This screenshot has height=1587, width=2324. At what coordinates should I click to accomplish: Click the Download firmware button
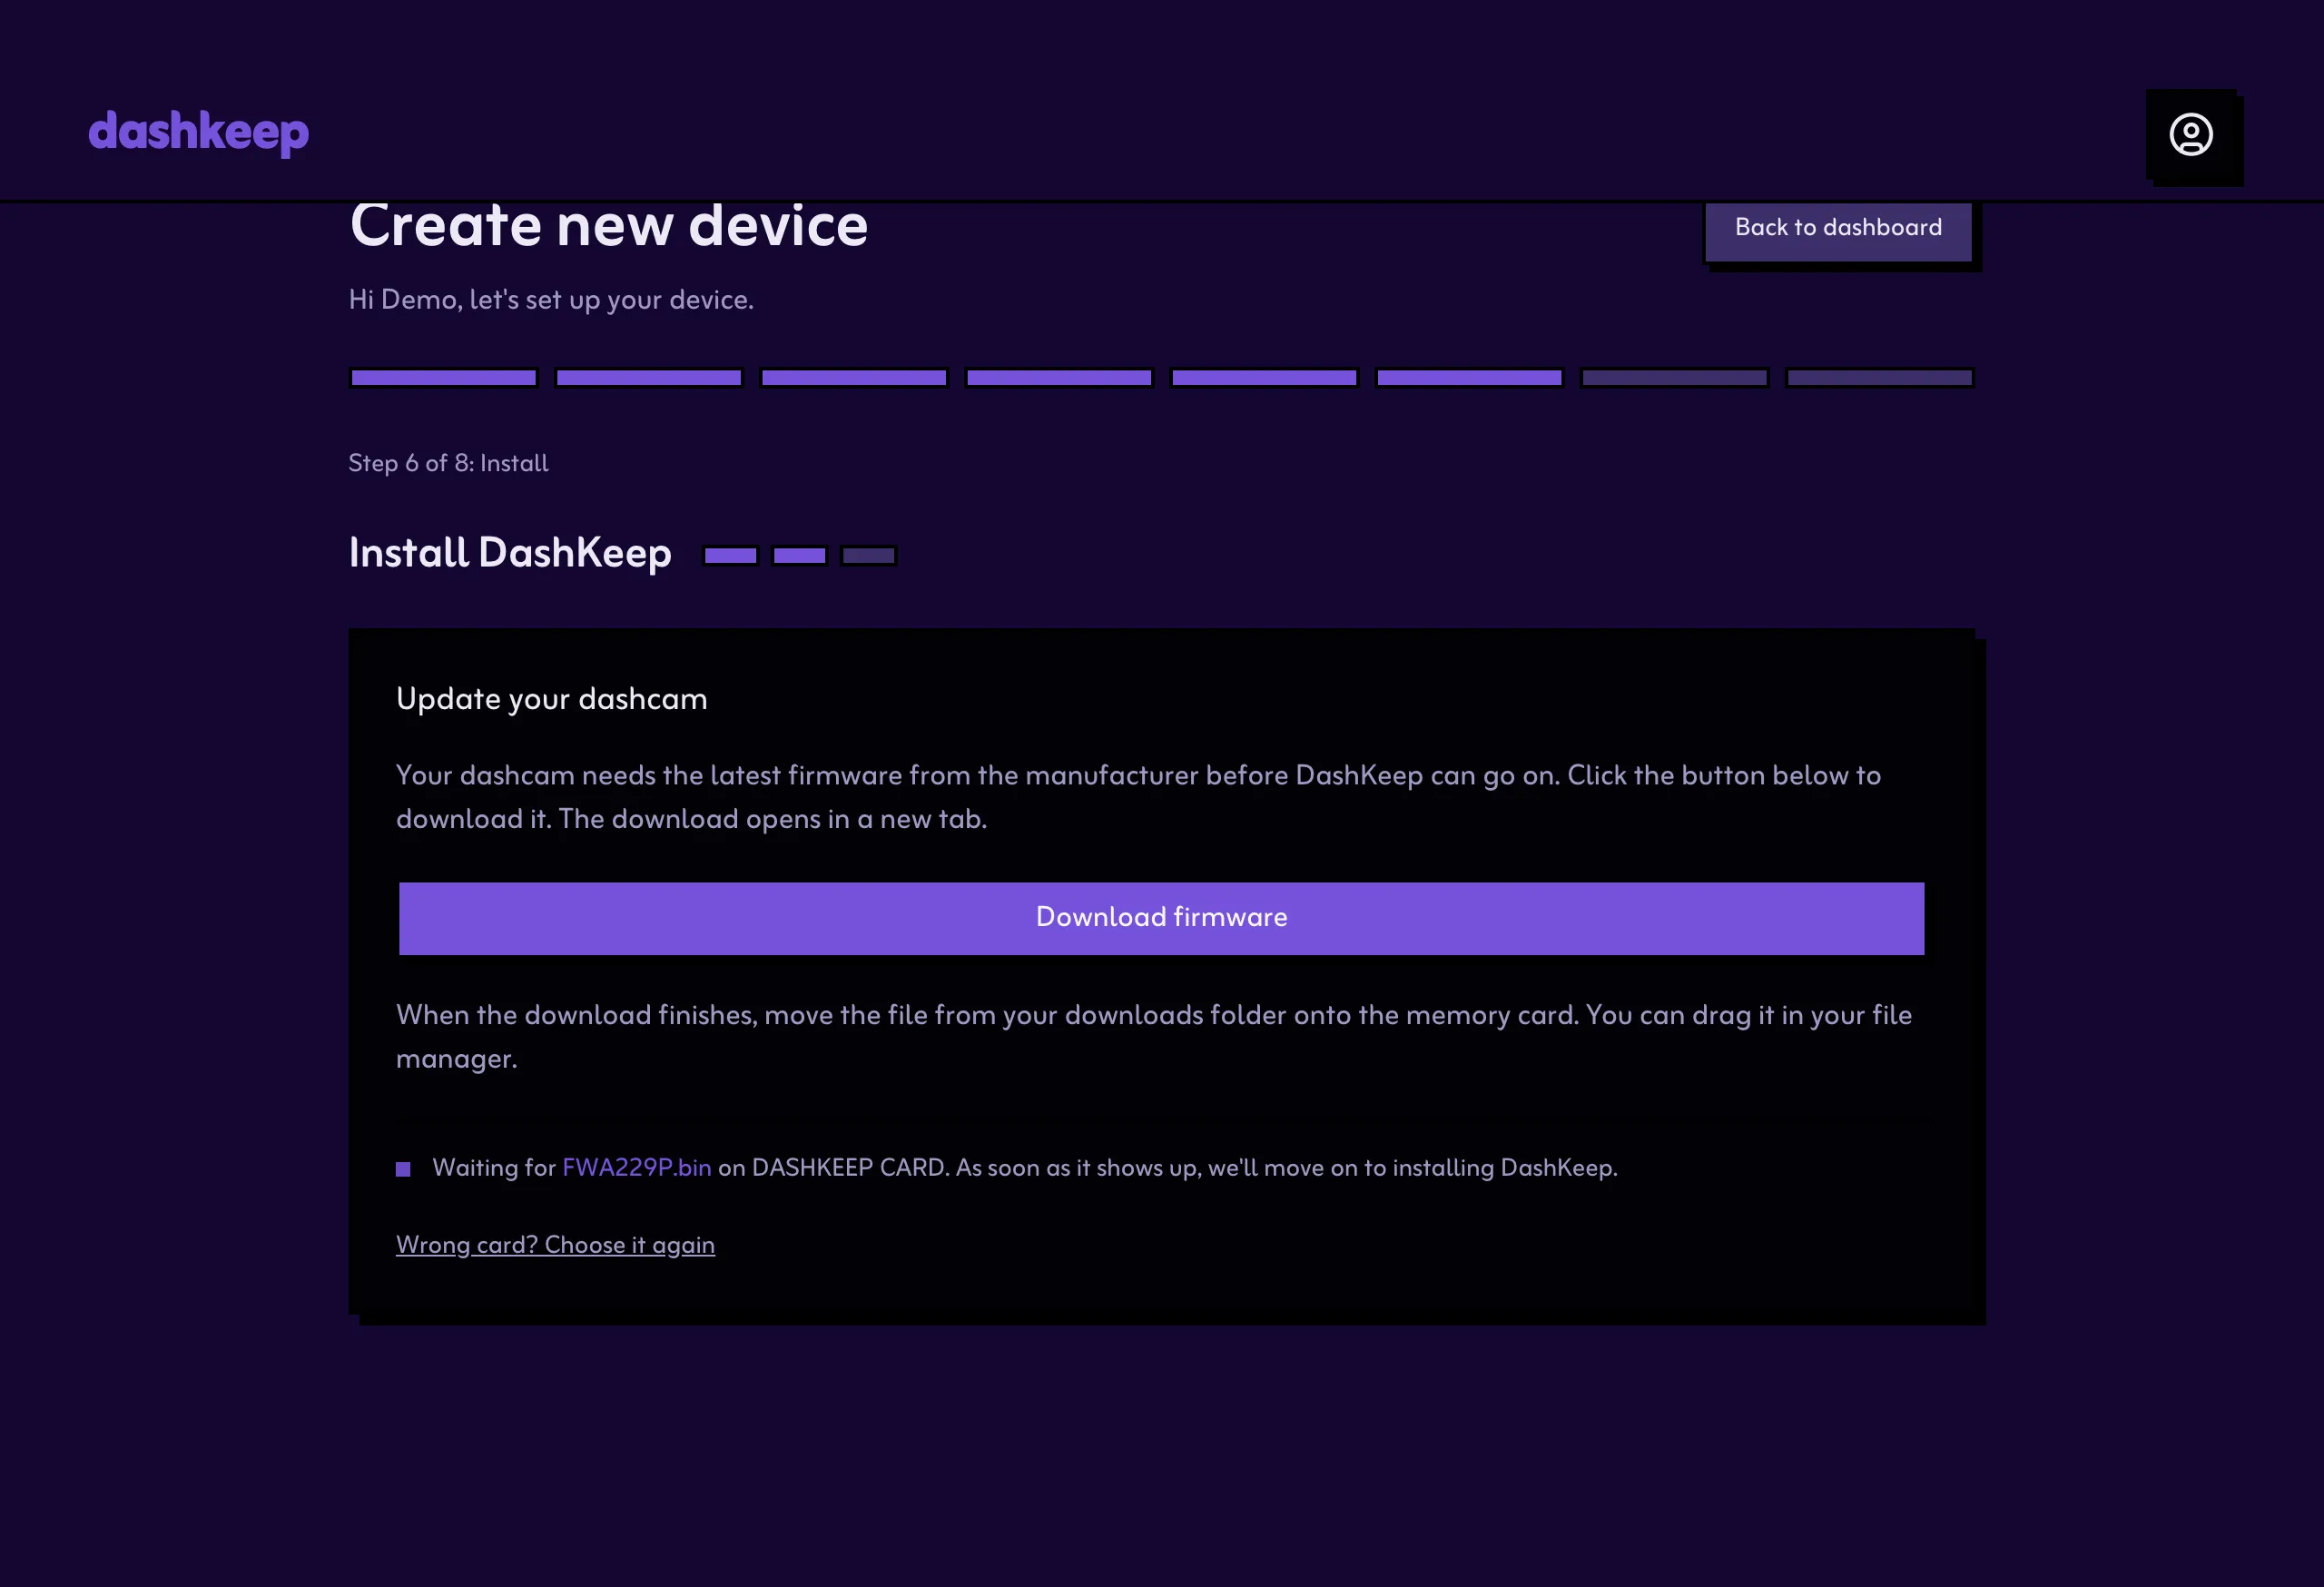(x=1161, y=918)
